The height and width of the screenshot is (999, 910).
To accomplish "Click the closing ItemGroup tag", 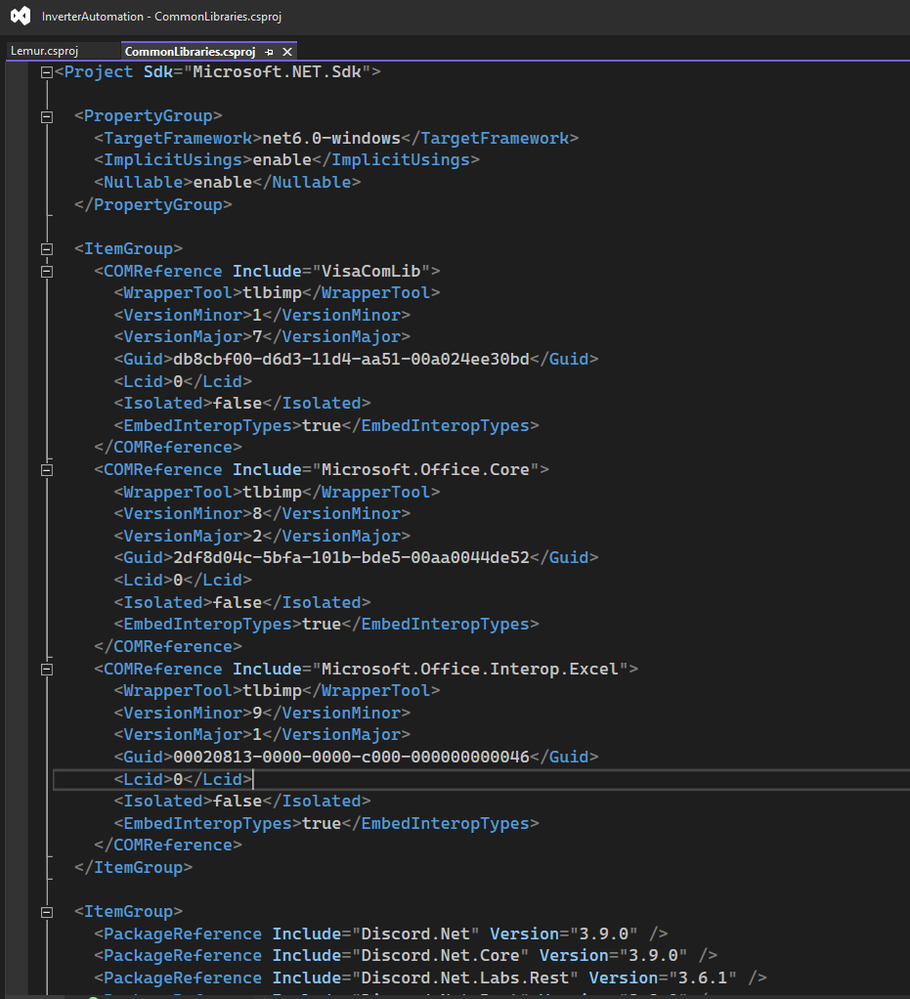I will click(133, 868).
